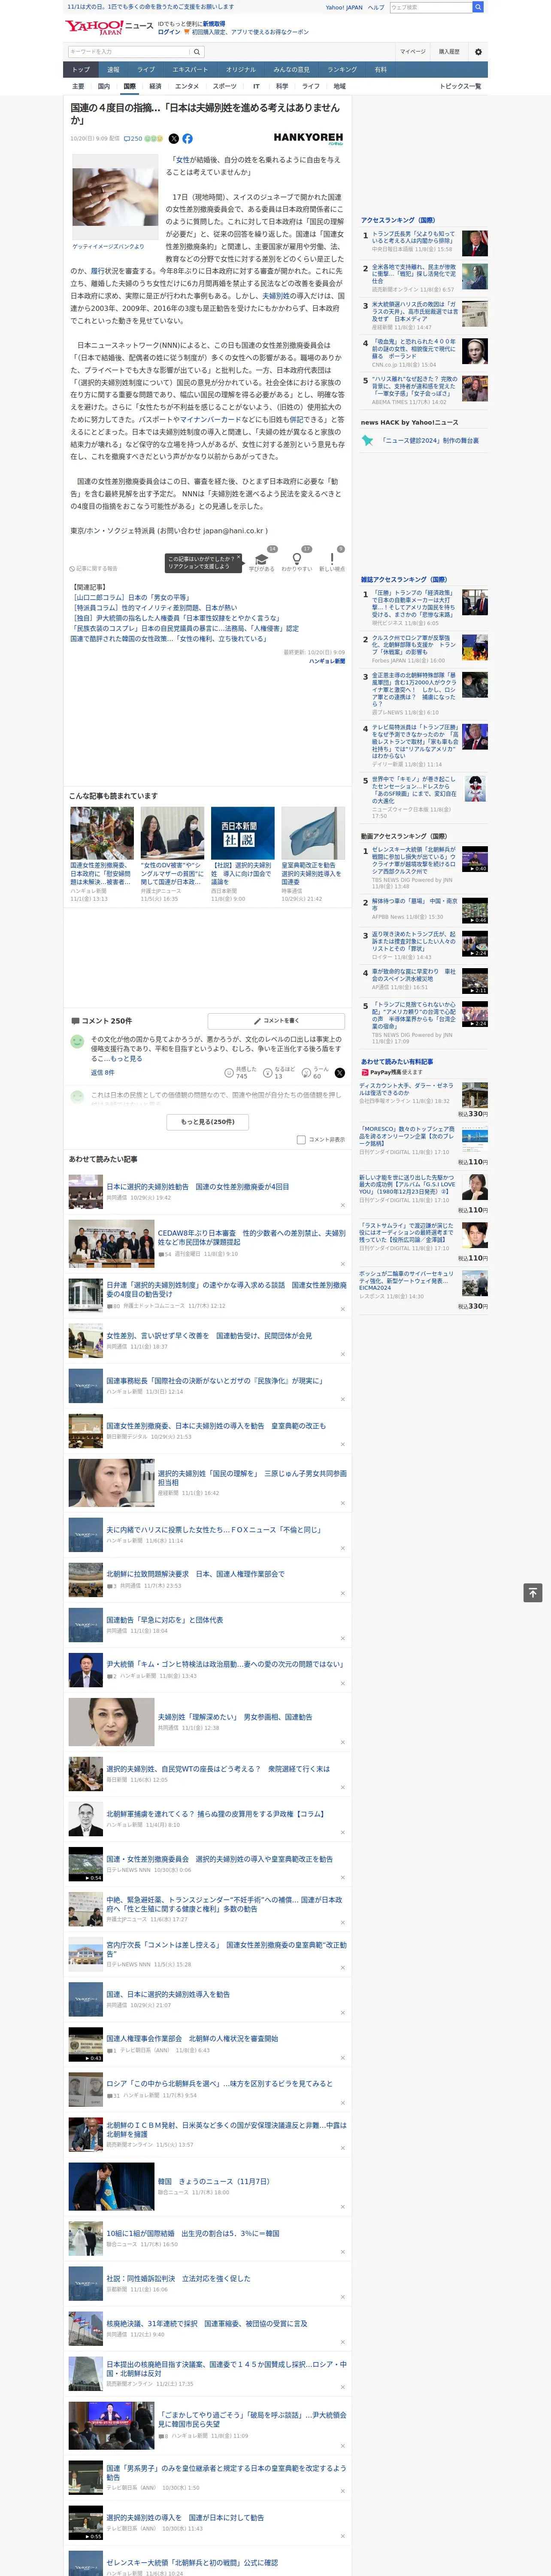
Task: Toggle the コメント非表示 checkbox
Action: tap(301, 1140)
